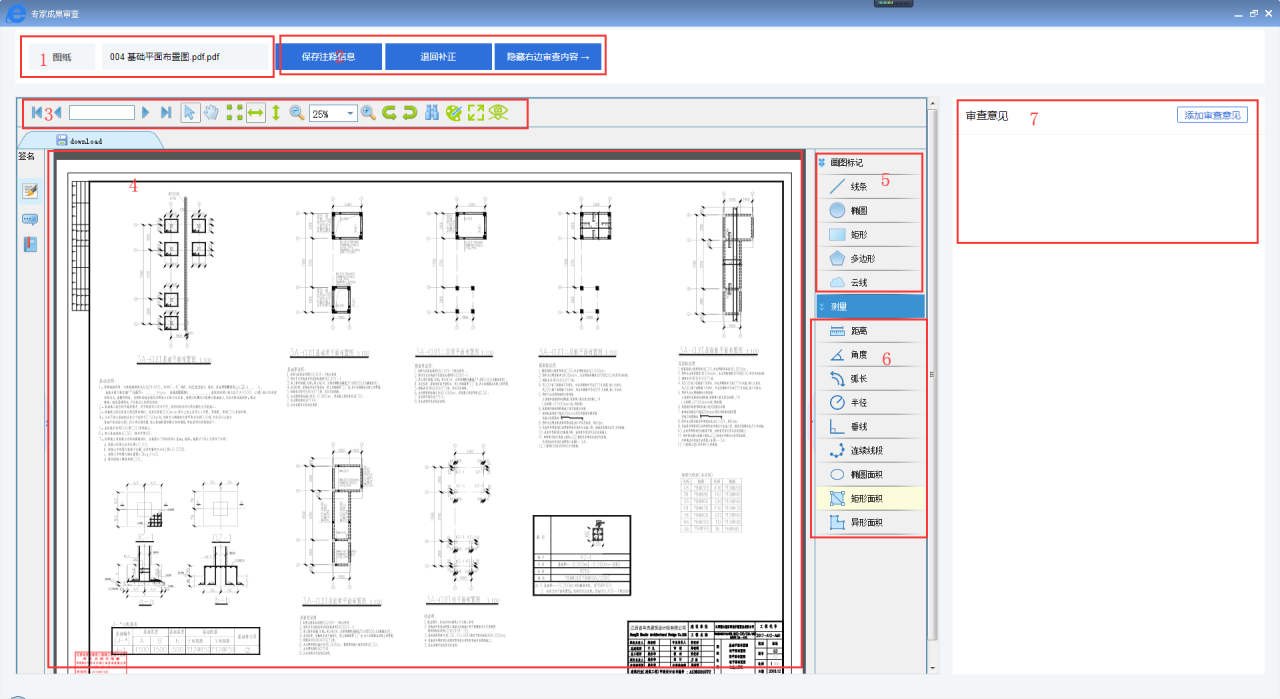Click 添加审查意见 button
Viewport: 1280px width, 699px height.
(x=1212, y=115)
